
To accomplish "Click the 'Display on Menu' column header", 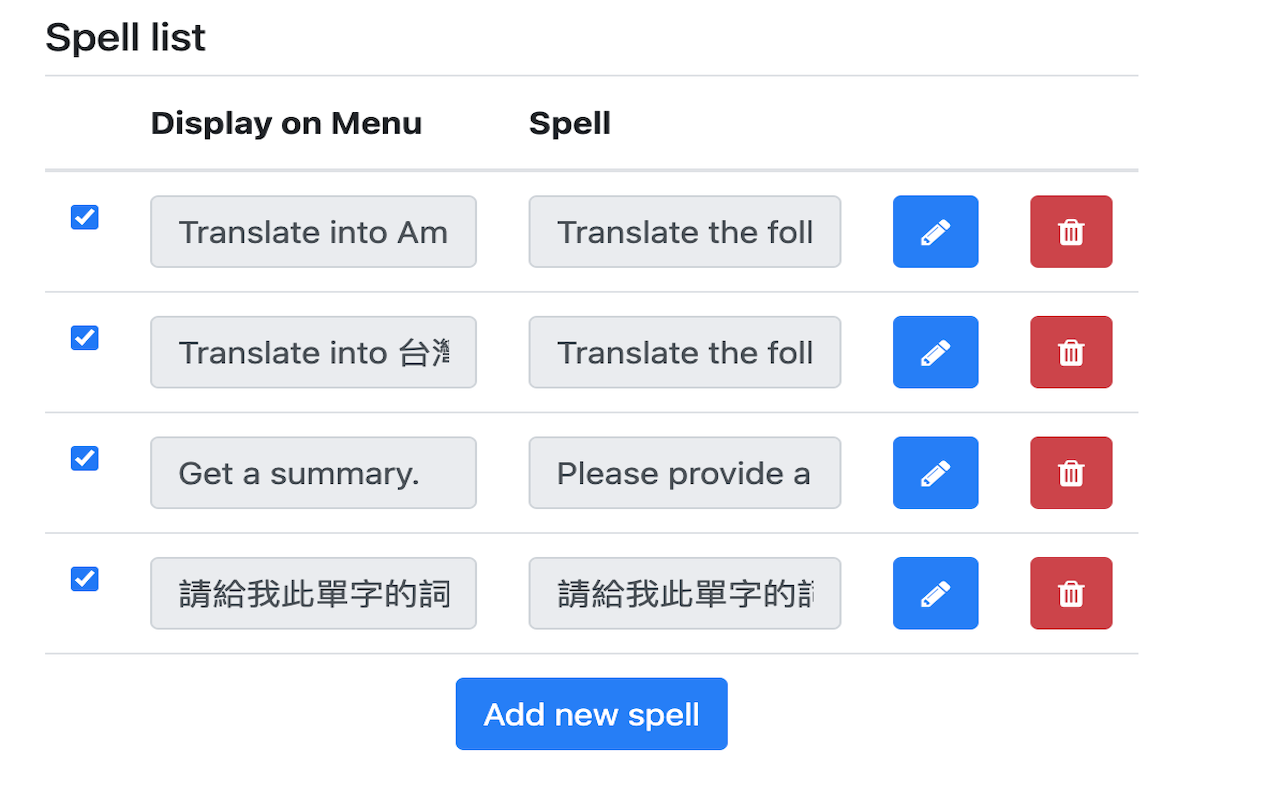I will pos(286,123).
